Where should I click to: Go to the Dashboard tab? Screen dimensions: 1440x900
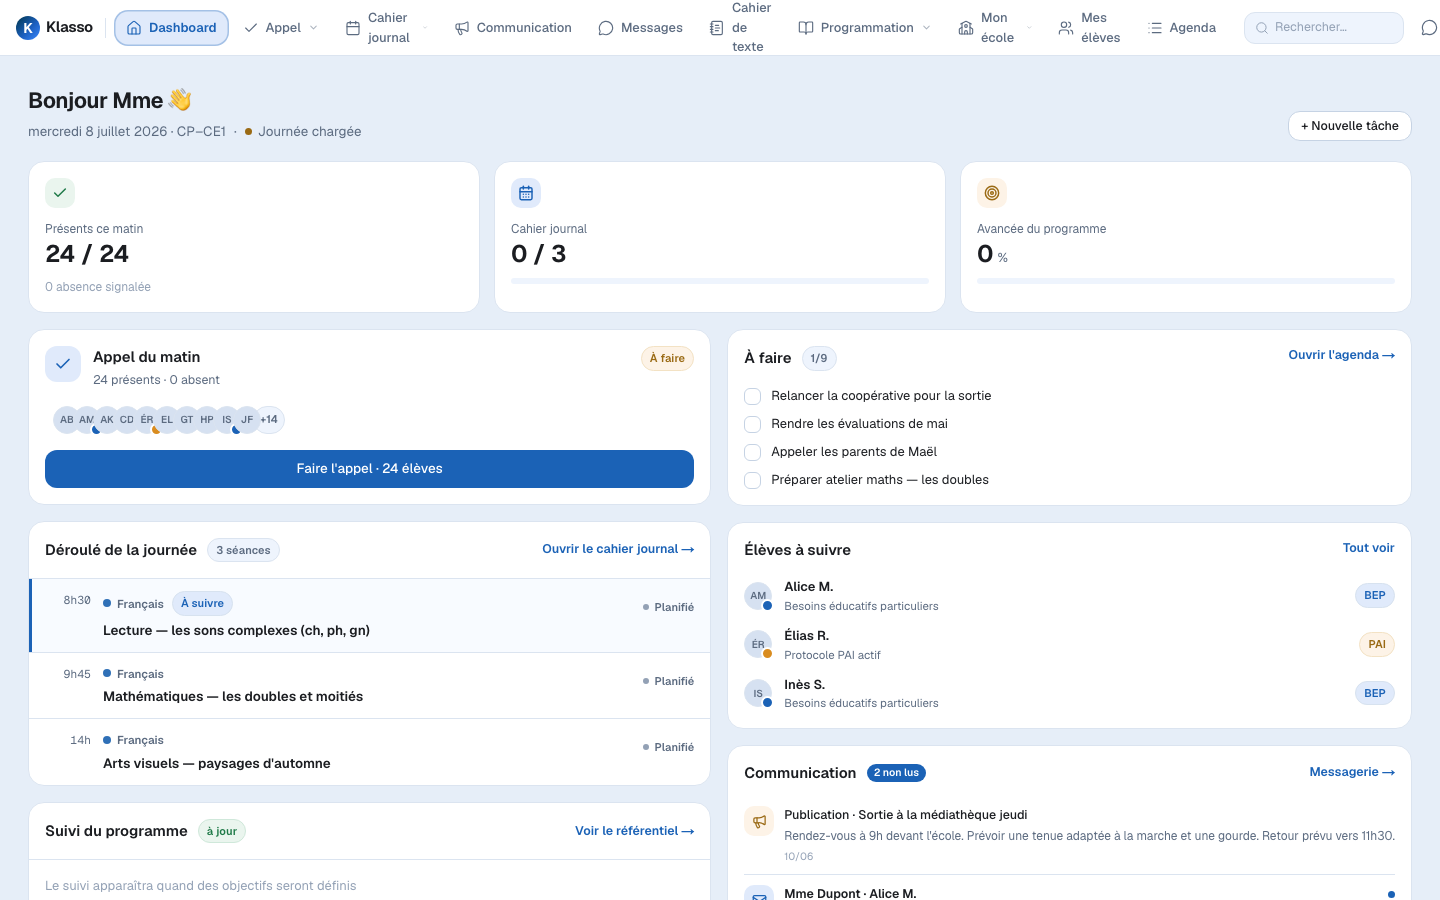tap(172, 28)
